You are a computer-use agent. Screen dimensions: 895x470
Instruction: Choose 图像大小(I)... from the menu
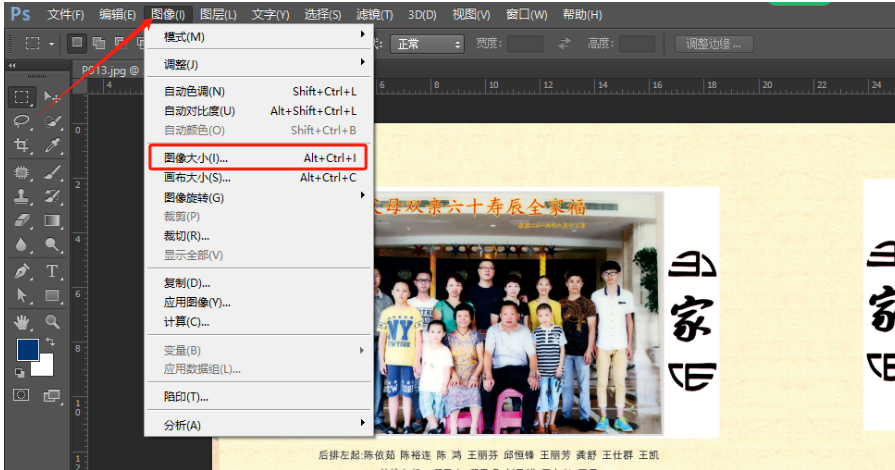point(259,158)
